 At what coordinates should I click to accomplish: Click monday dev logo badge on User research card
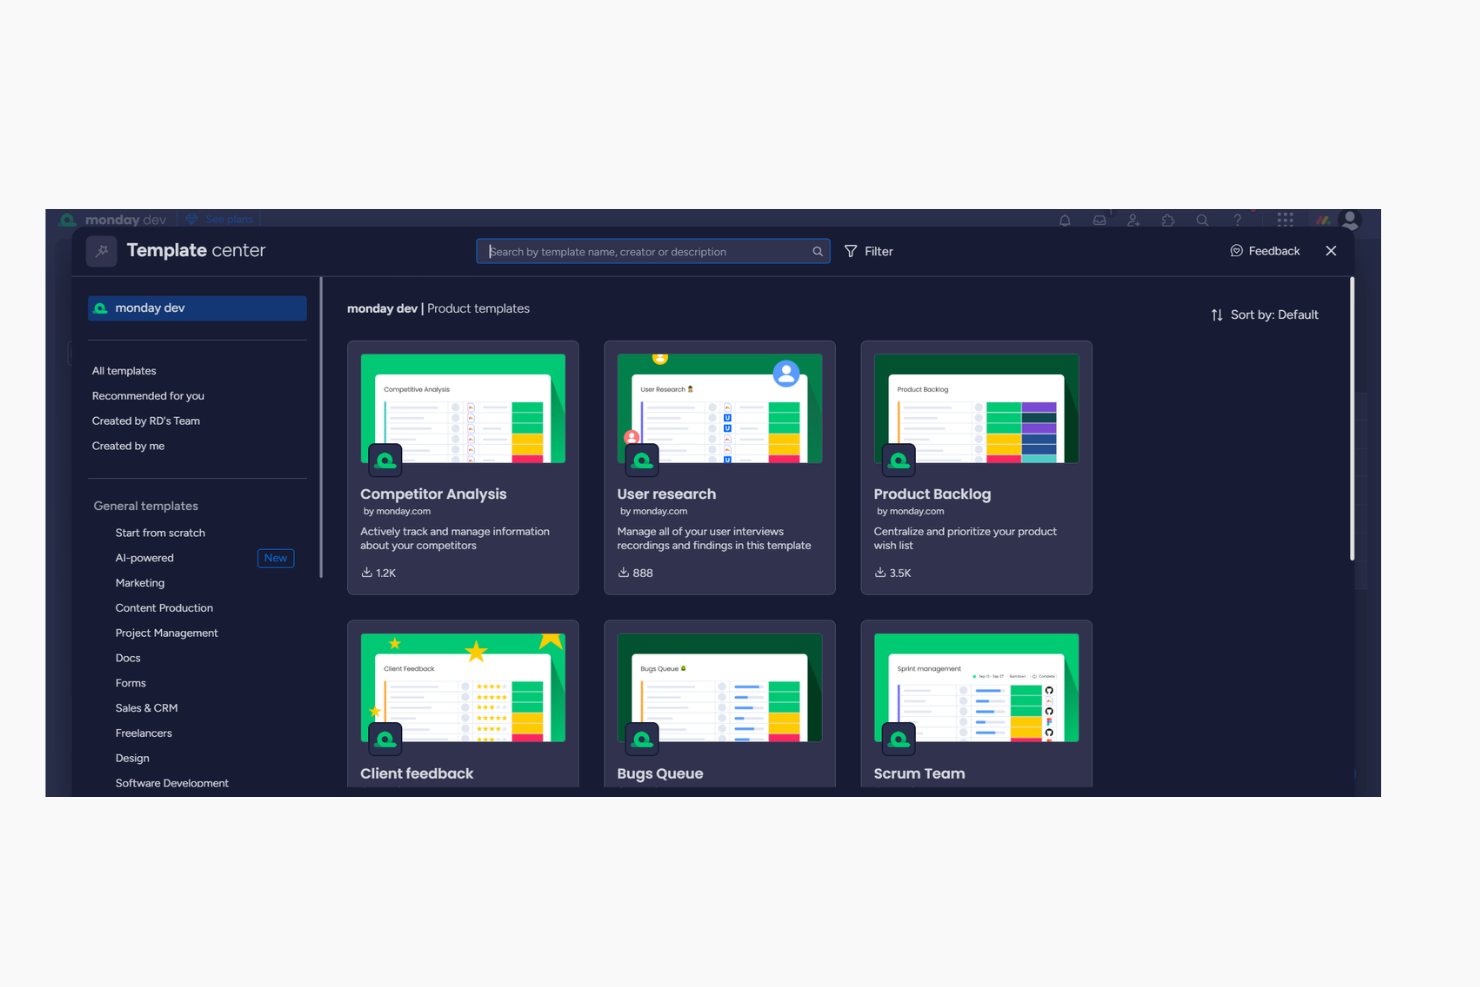click(x=642, y=460)
